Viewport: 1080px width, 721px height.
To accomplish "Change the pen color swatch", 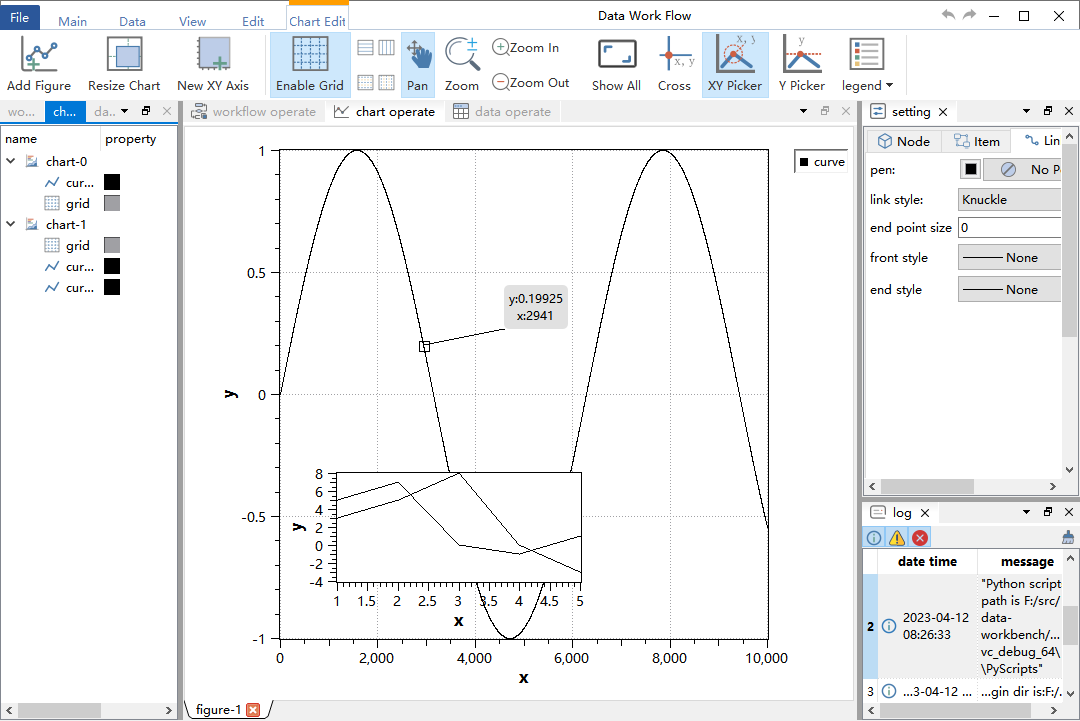I will pyautogui.click(x=970, y=169).
